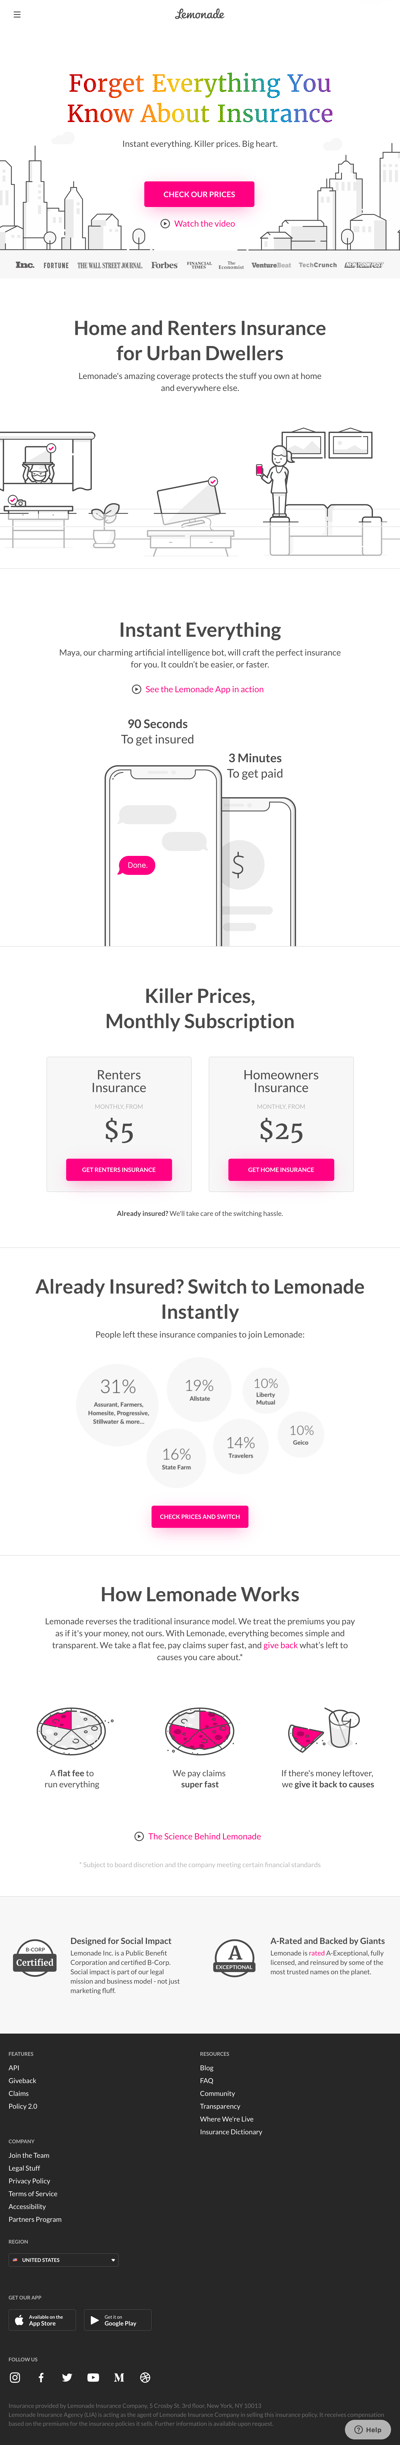Play the Watch the video link

[198, 224]
